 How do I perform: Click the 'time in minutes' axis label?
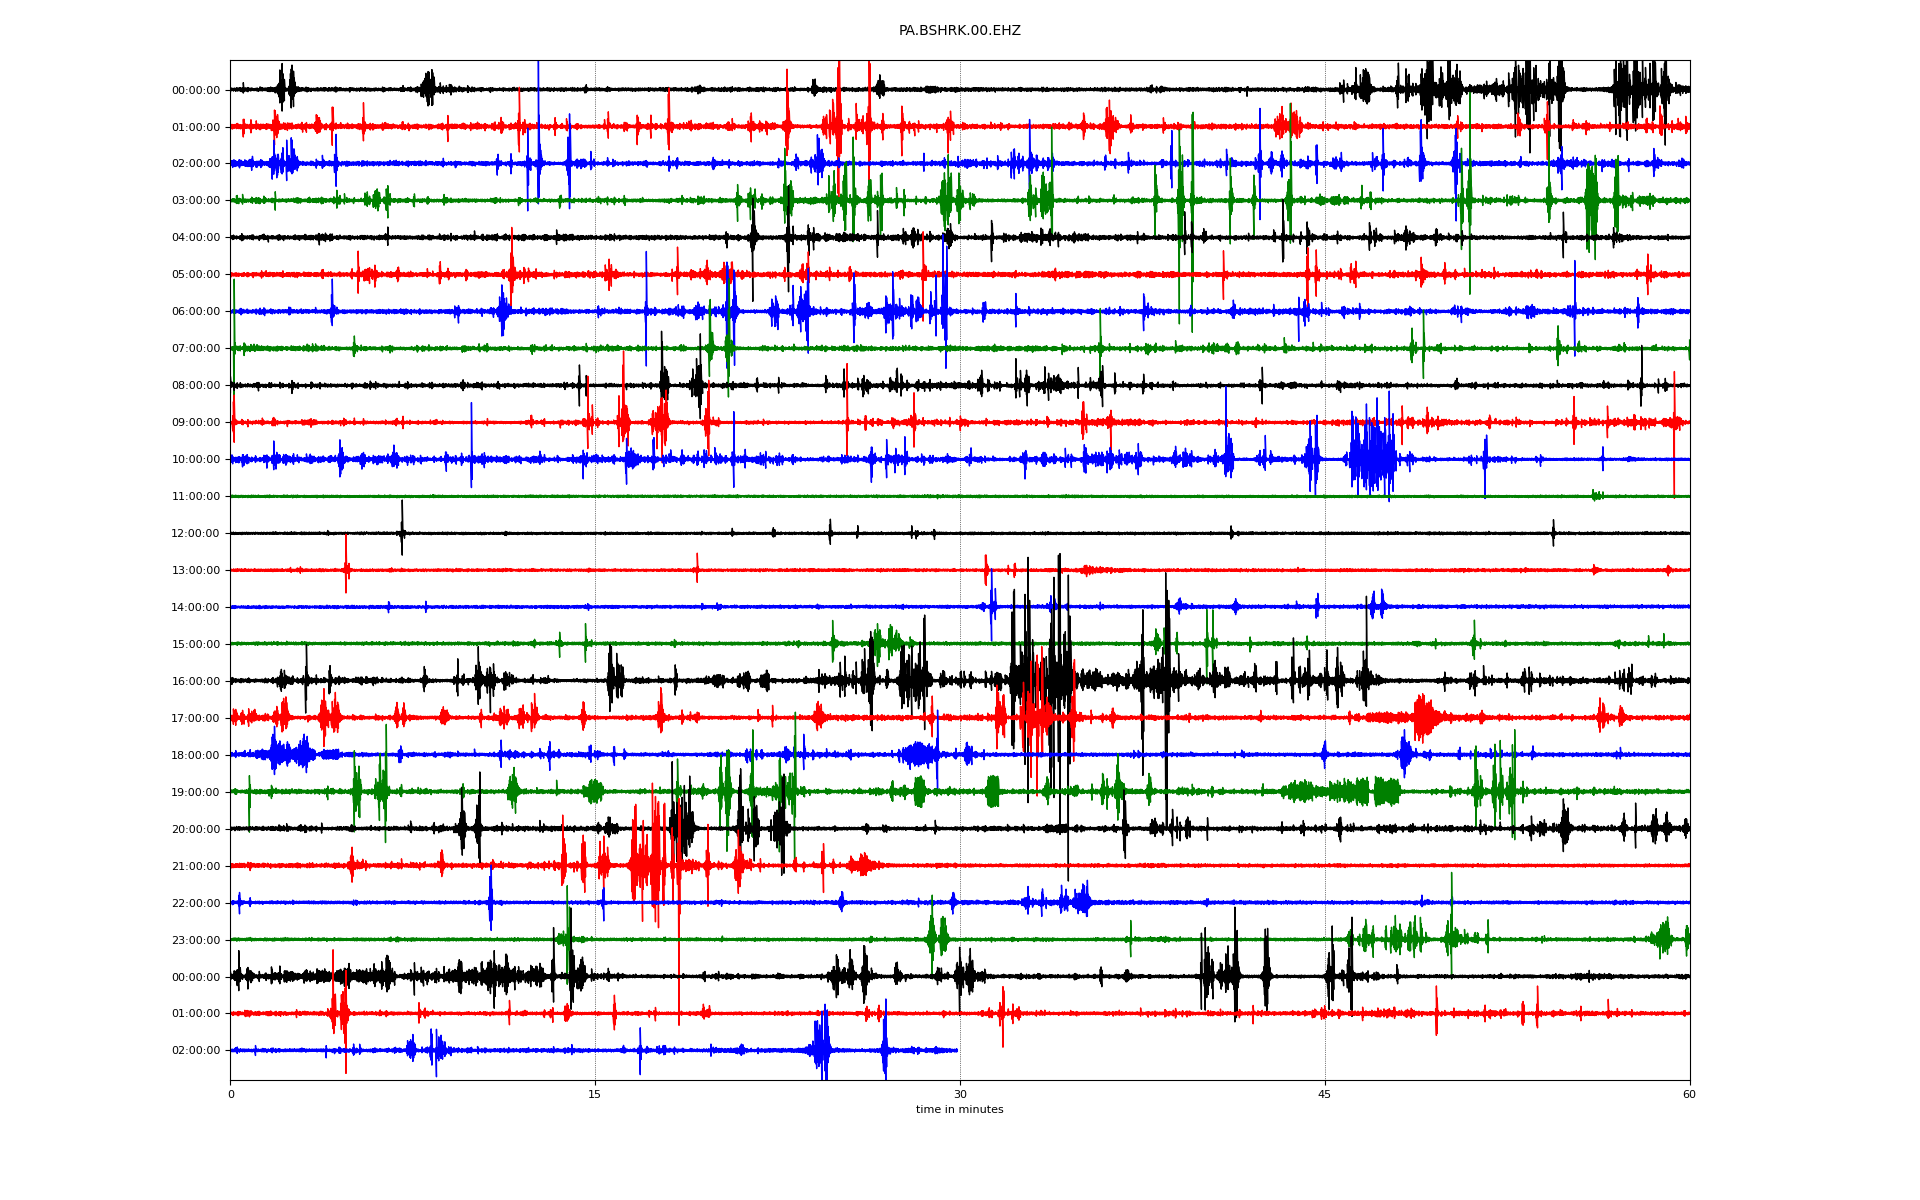point(959,1110)
